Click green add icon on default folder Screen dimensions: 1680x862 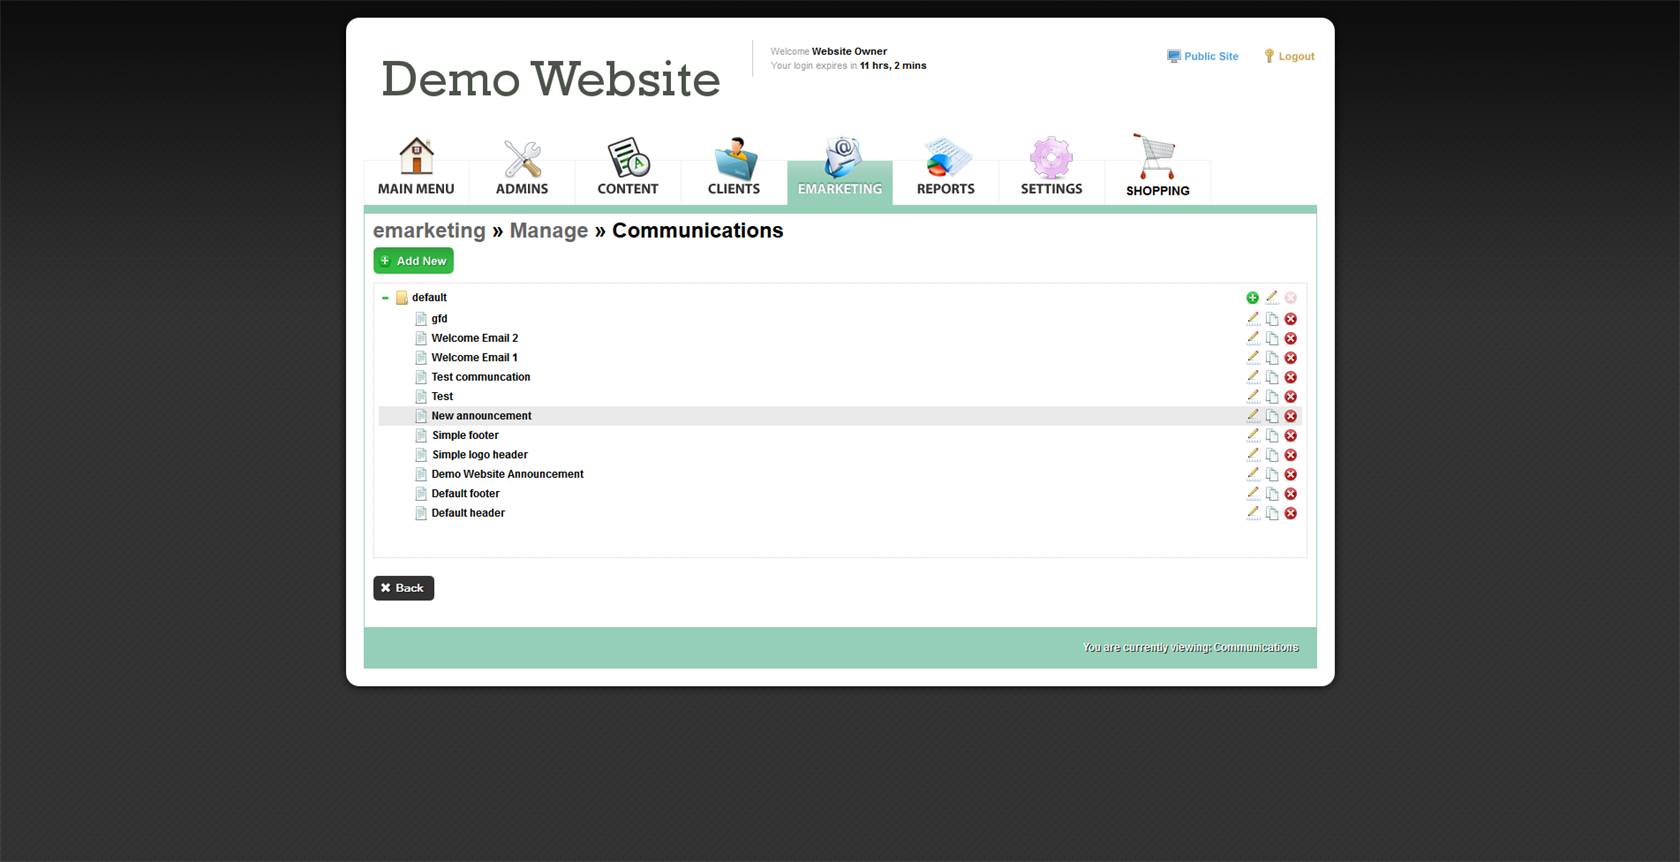click(x=1252, y=298)
